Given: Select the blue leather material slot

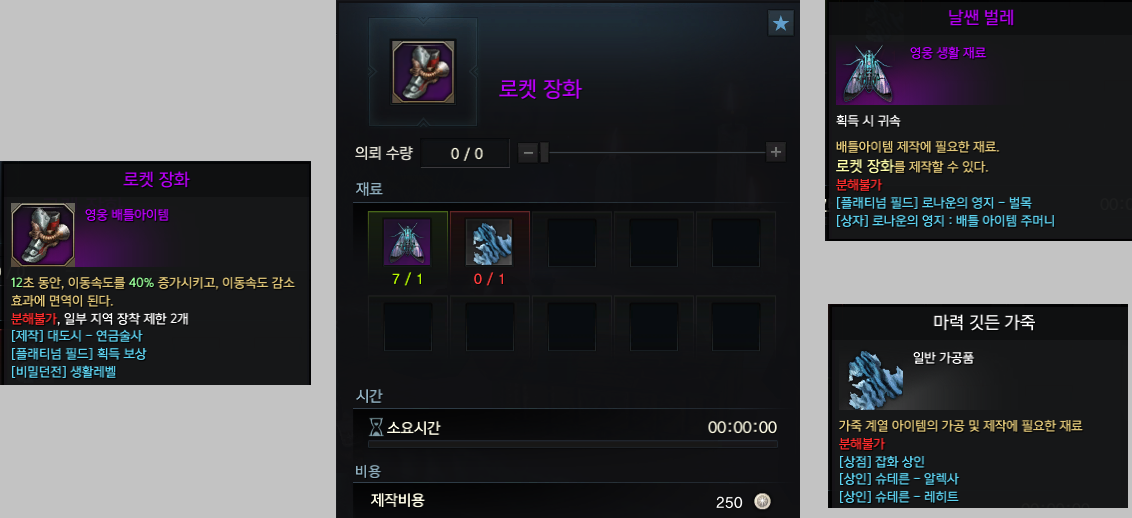Looking at the screenshot, I should coord(489,242).
